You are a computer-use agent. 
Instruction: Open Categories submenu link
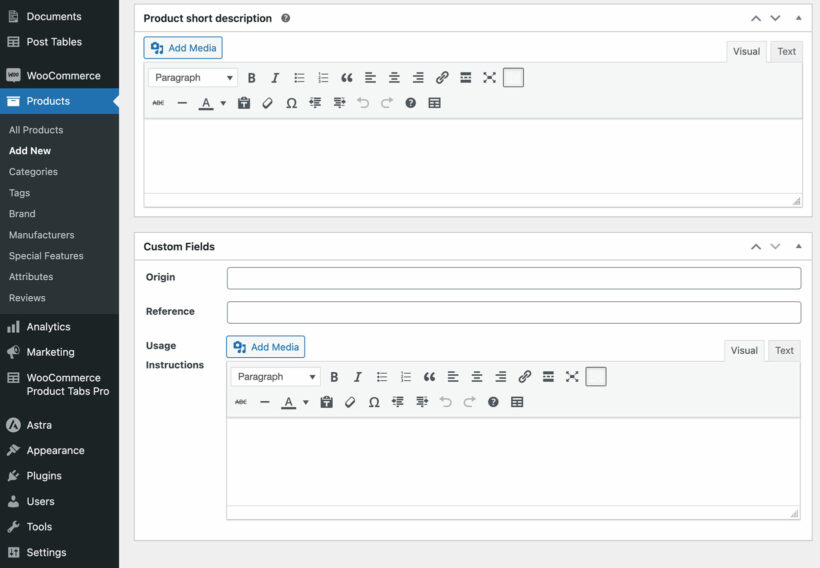point(33,172)
